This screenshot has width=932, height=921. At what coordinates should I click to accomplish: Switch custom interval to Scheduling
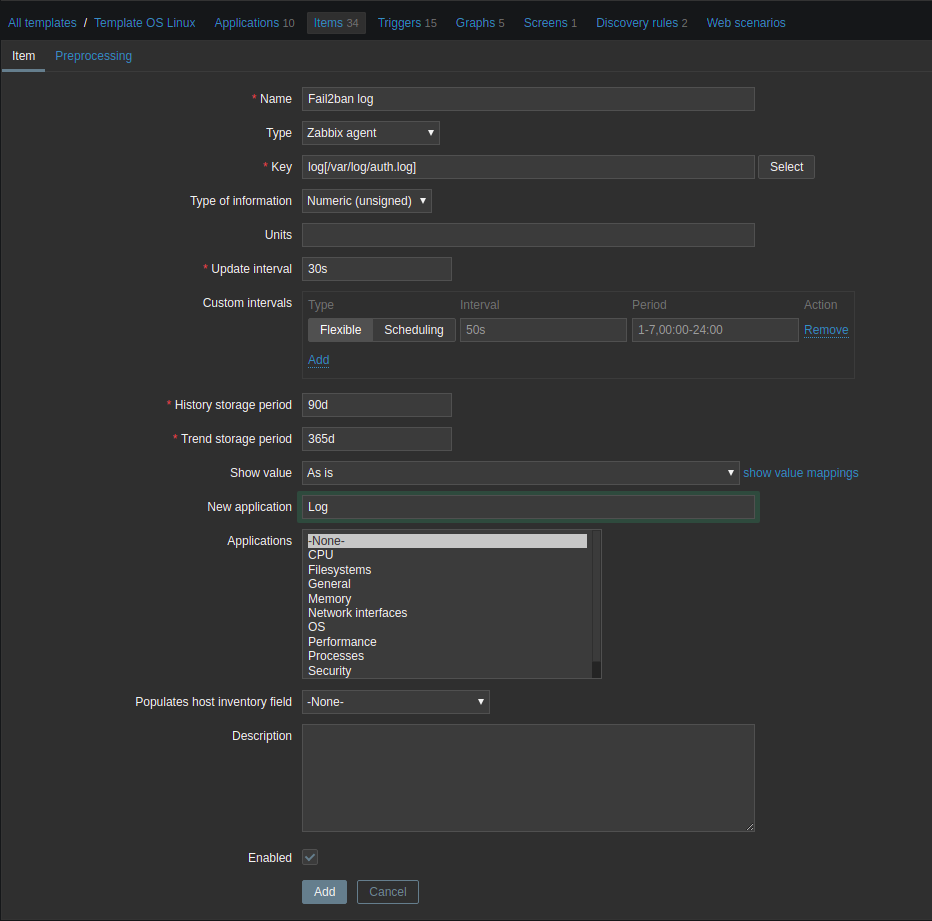414,330
